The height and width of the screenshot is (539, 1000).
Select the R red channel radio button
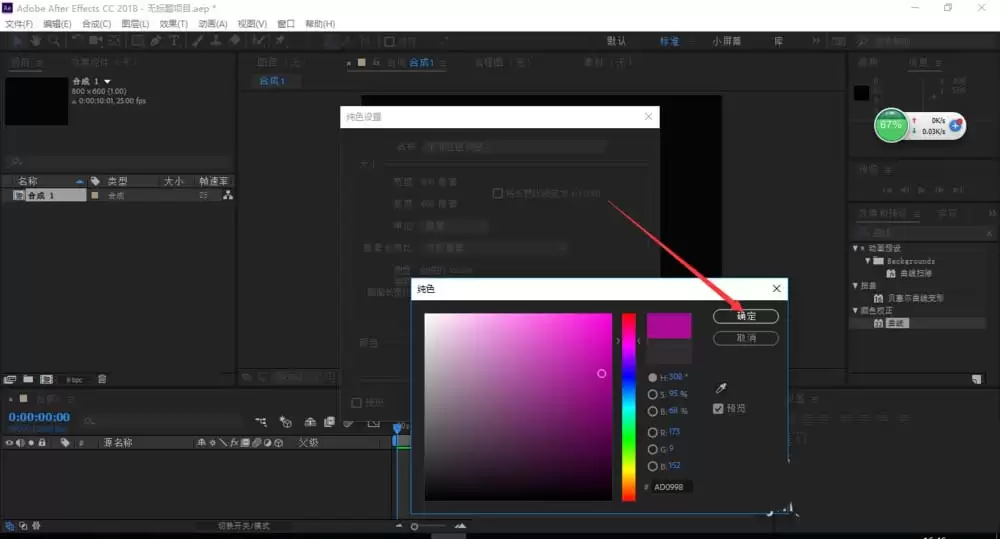[x=652, y=432]
